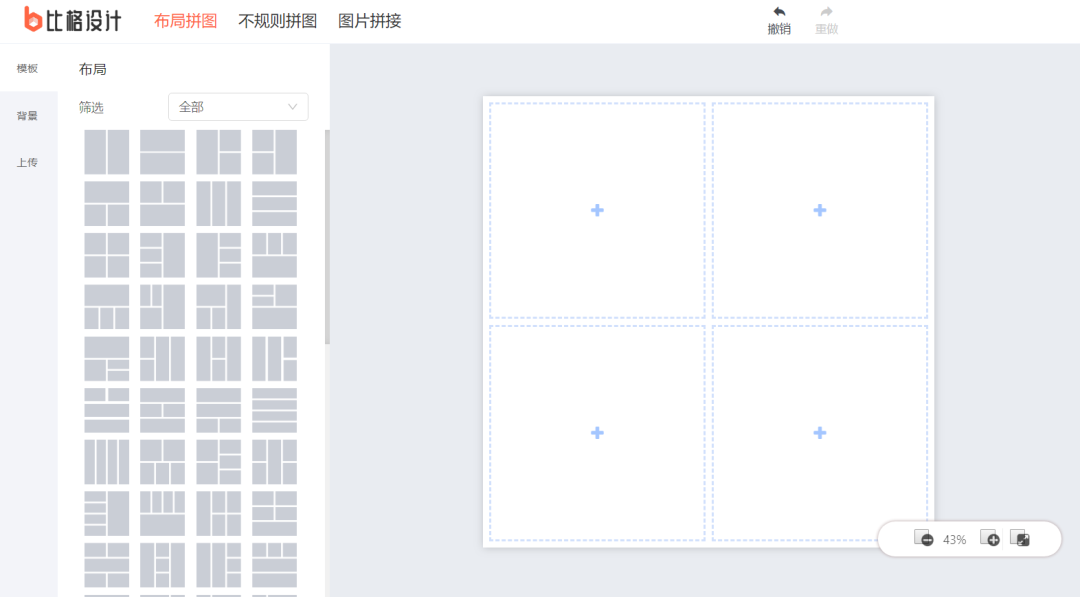Screen dimensions: 1080x597
Task: Pick layout with three stacked left, tall right
Action: pos(163,255)
